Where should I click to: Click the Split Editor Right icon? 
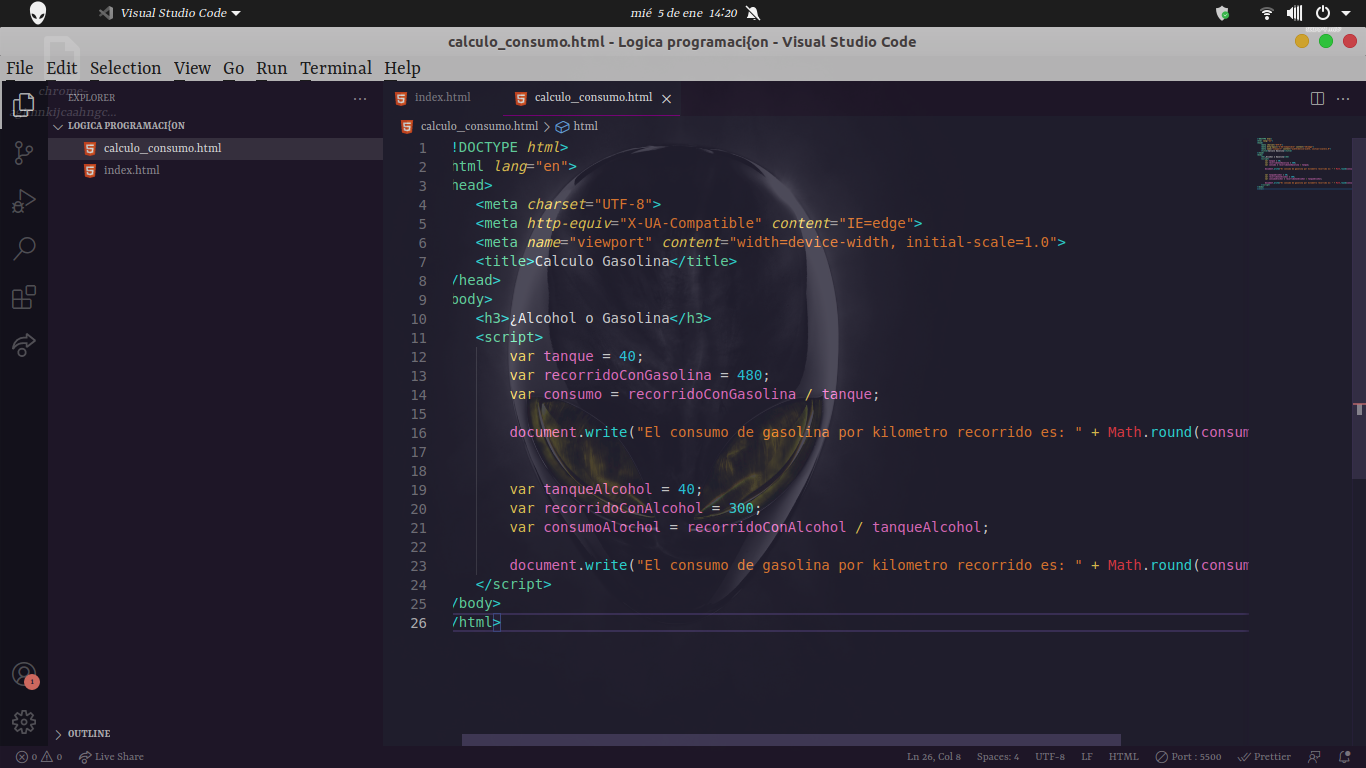(x=1317, y=98)
